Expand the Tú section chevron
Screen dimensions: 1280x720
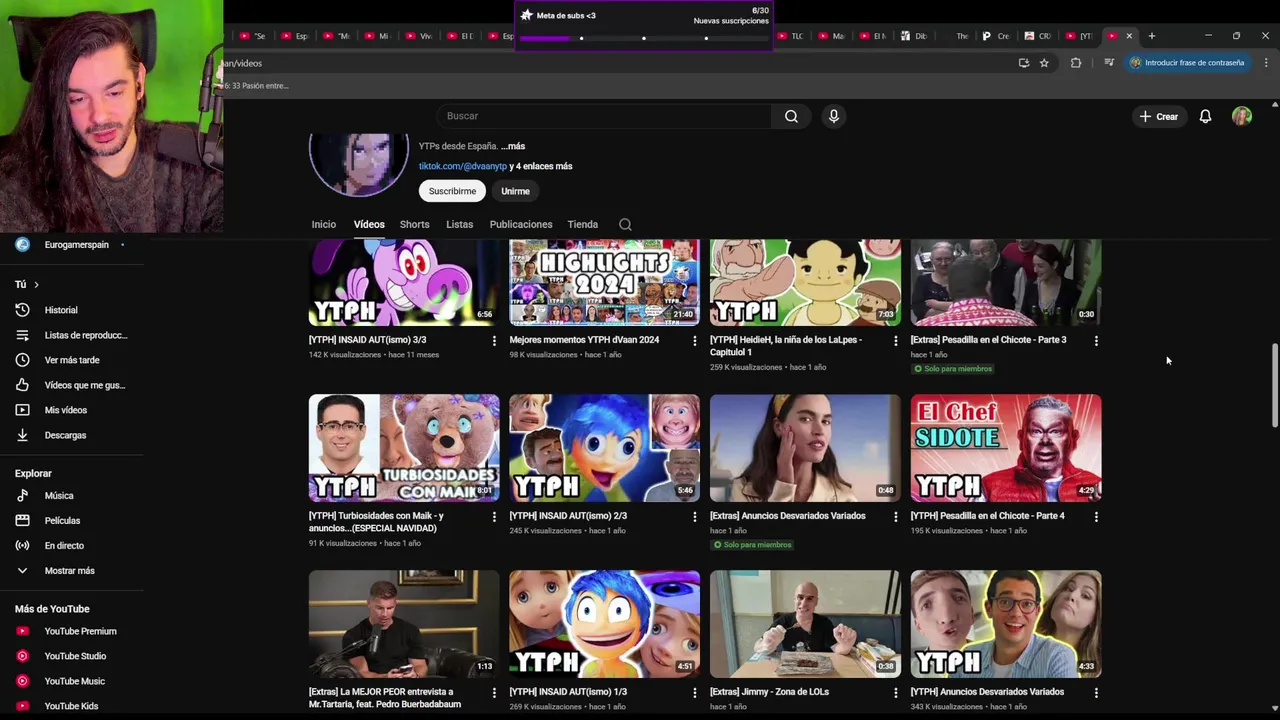click(36, 285)
